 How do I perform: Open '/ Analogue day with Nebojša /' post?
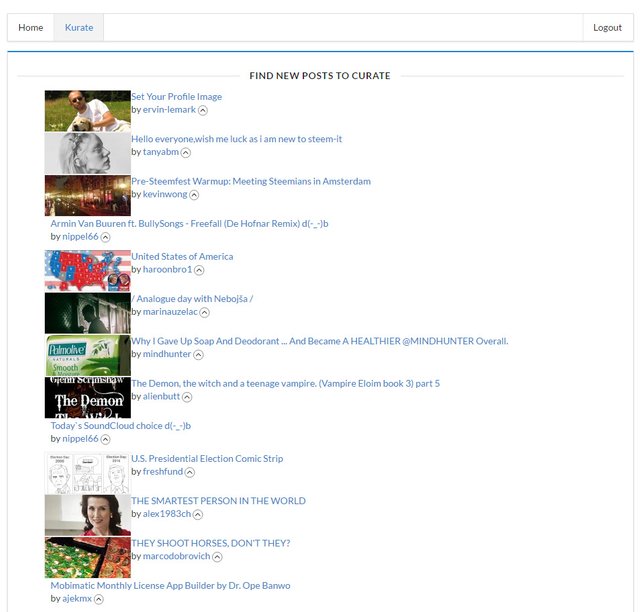[192, 299]
